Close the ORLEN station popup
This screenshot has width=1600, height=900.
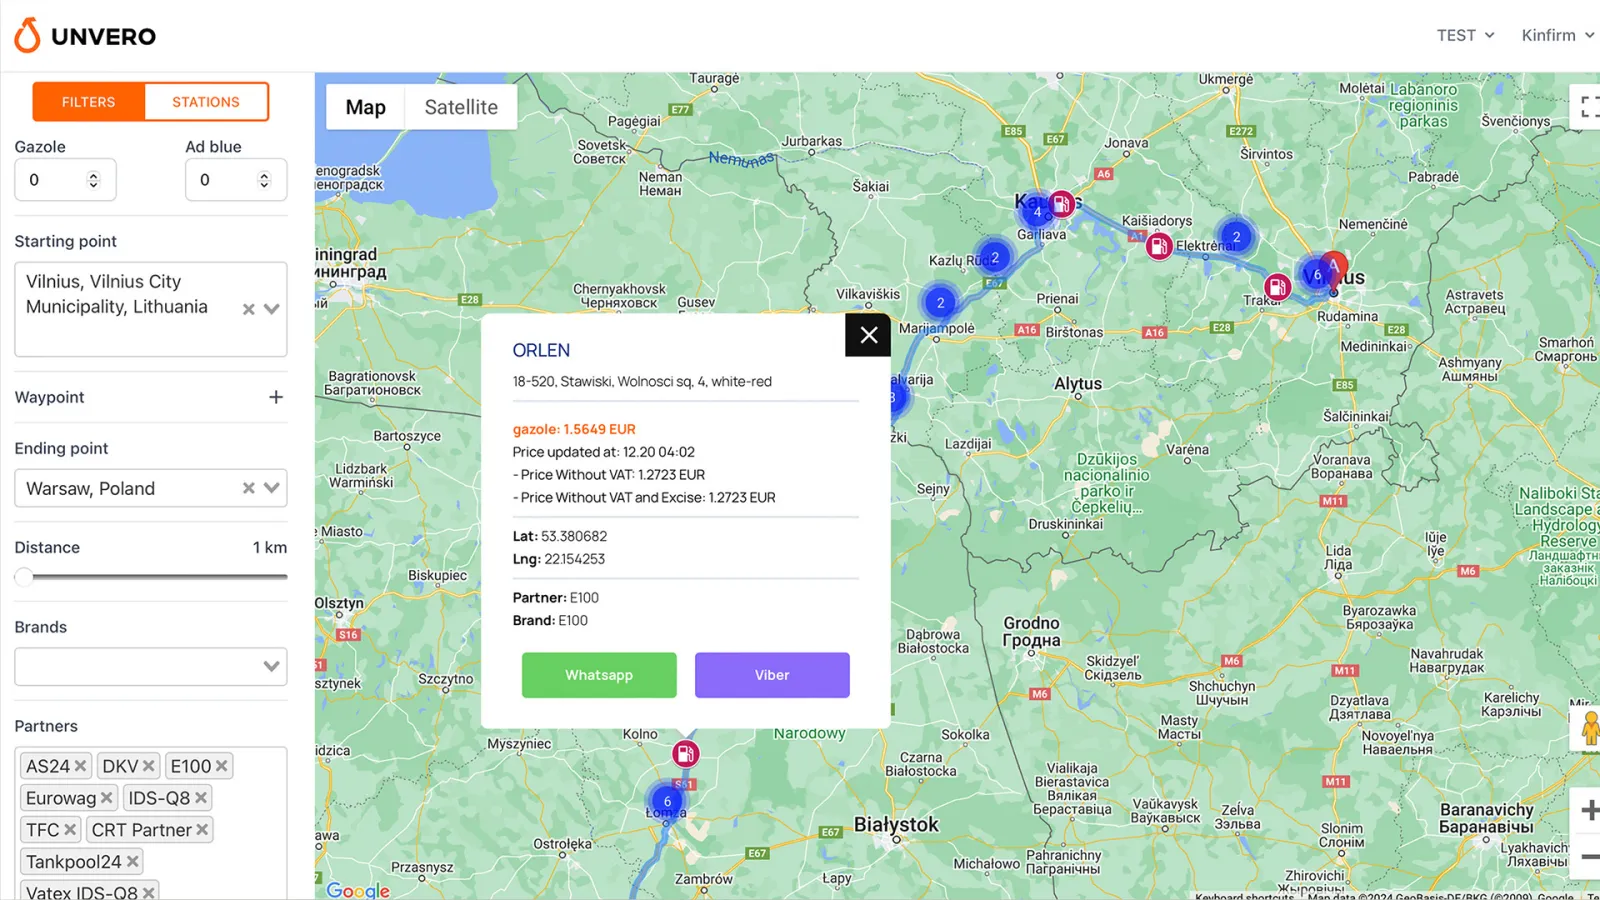868,335
